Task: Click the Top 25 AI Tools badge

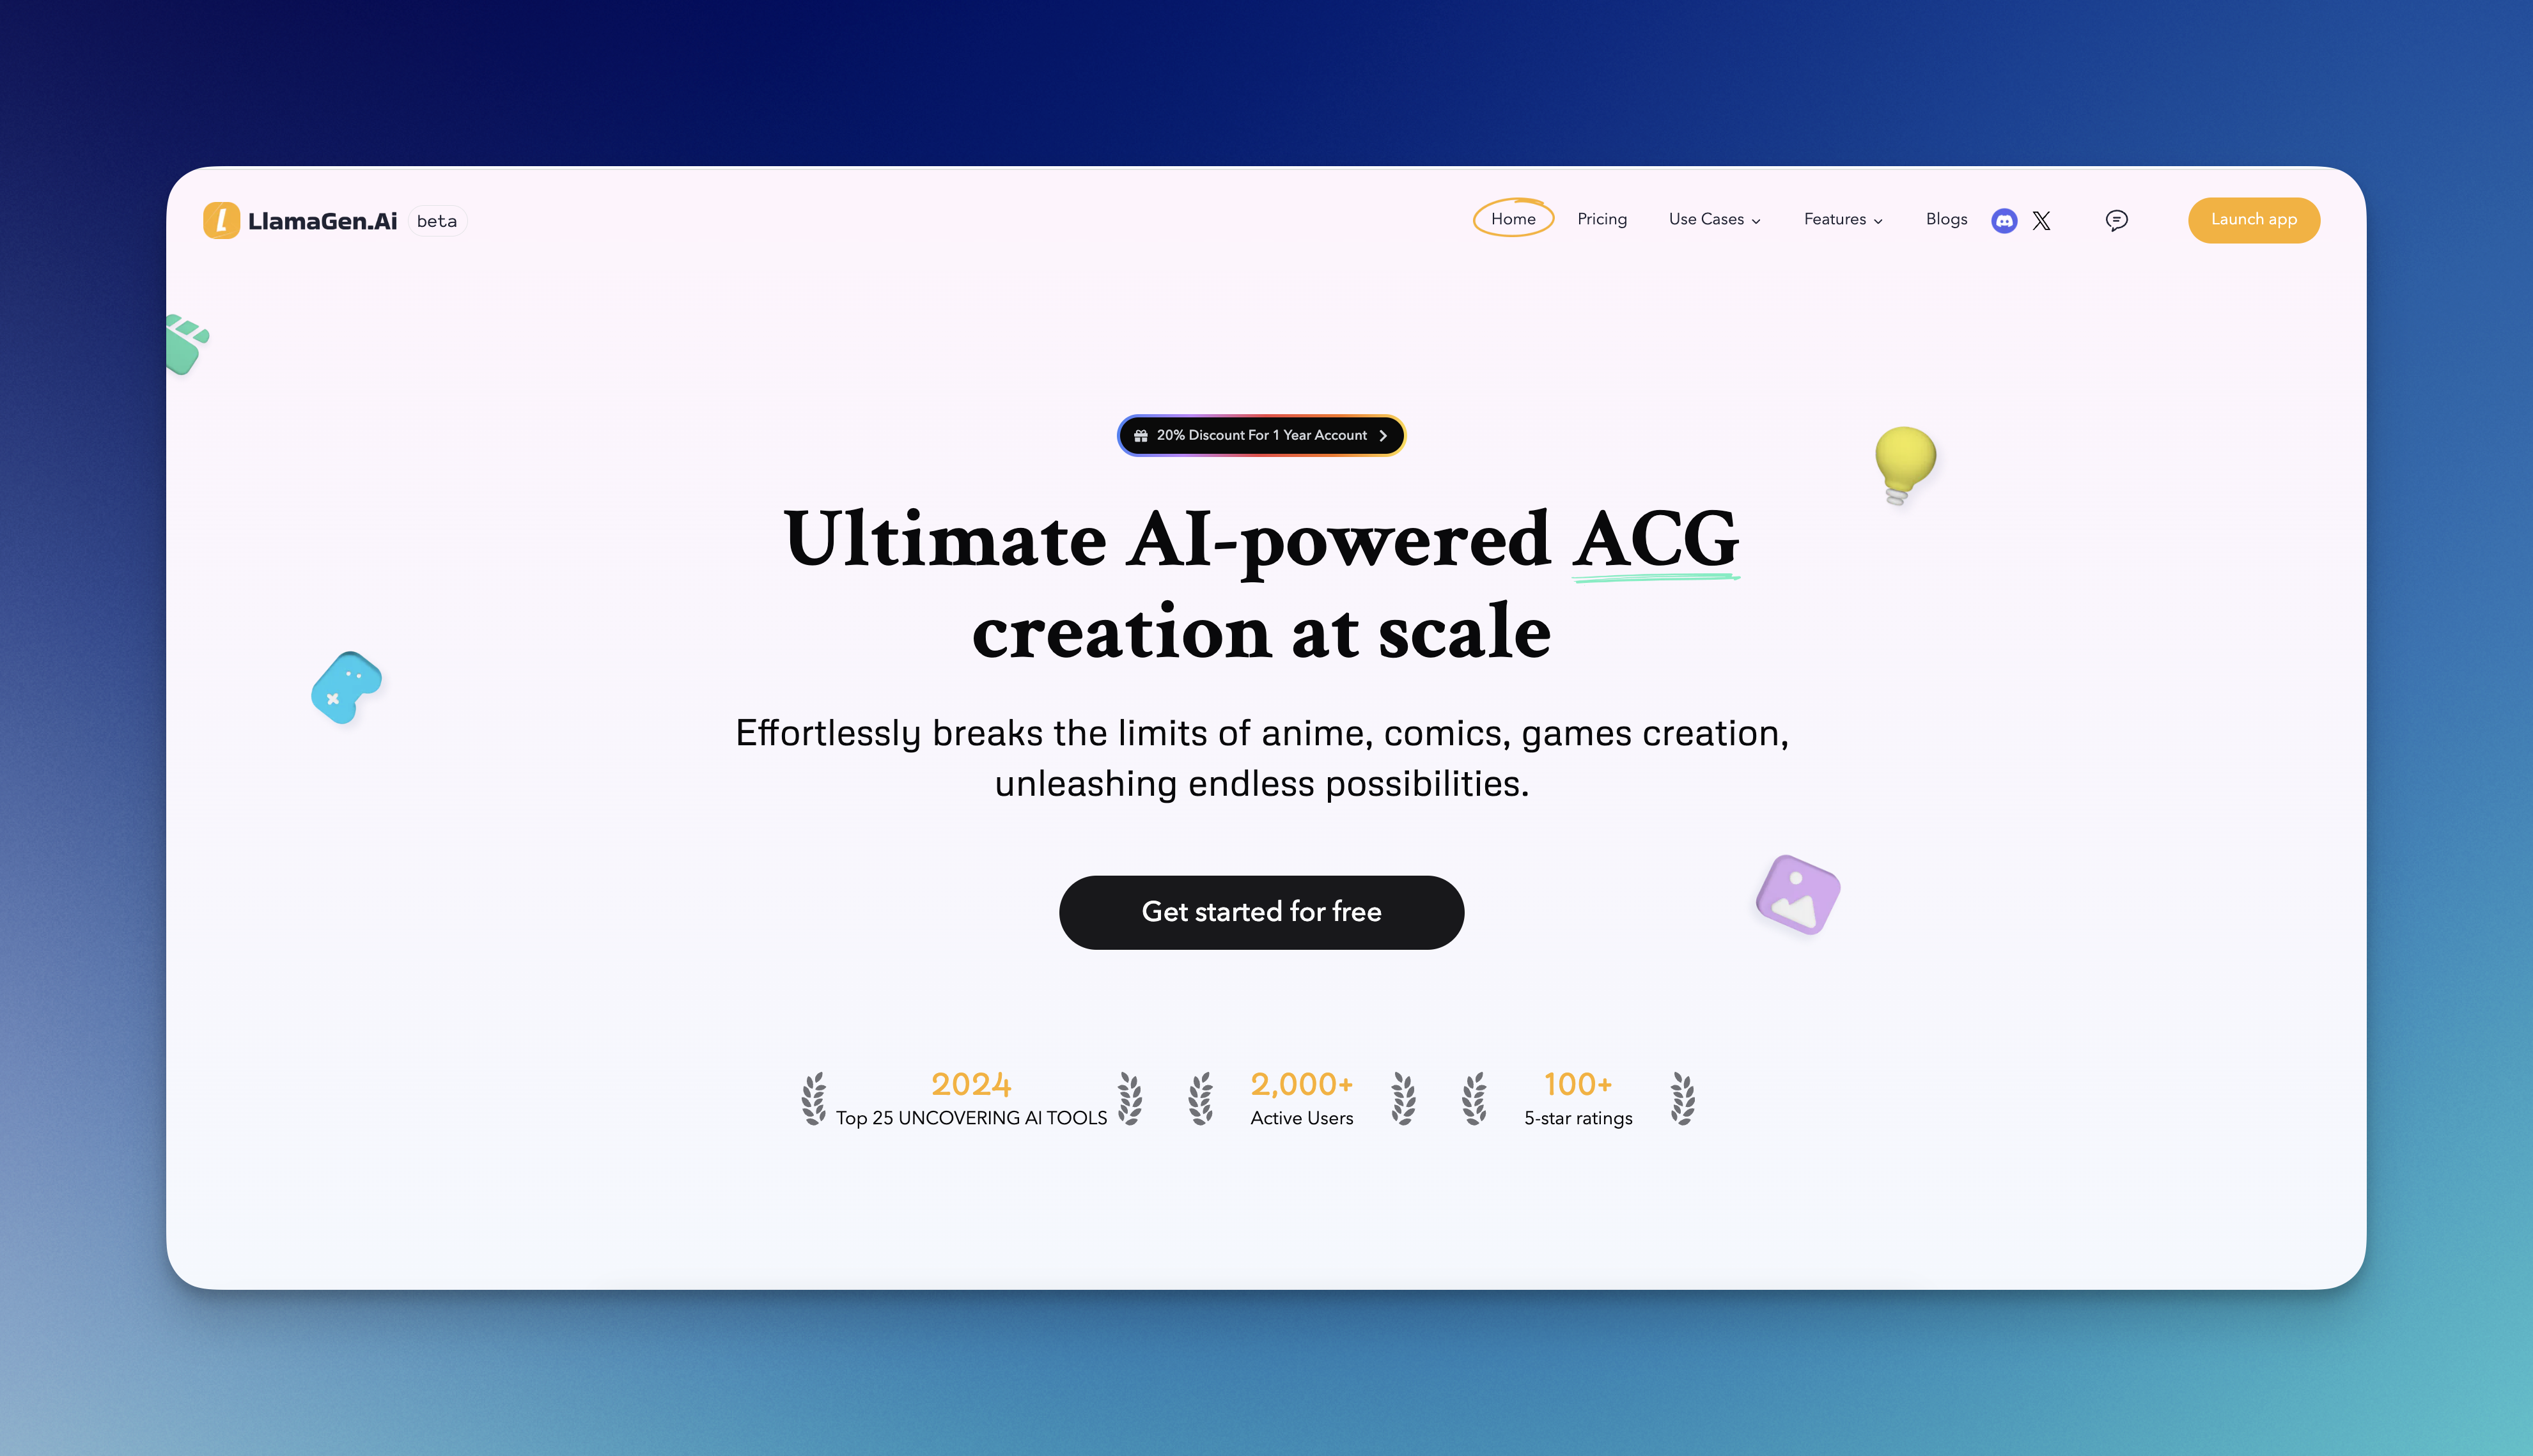Action: coord(969,1097)
